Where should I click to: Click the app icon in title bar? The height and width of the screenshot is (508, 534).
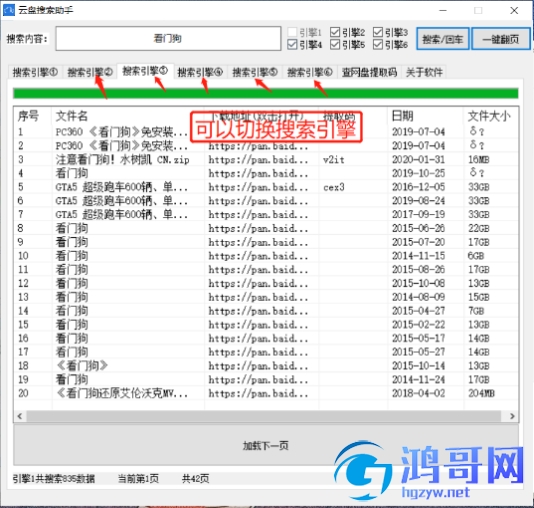click(9, 10)
